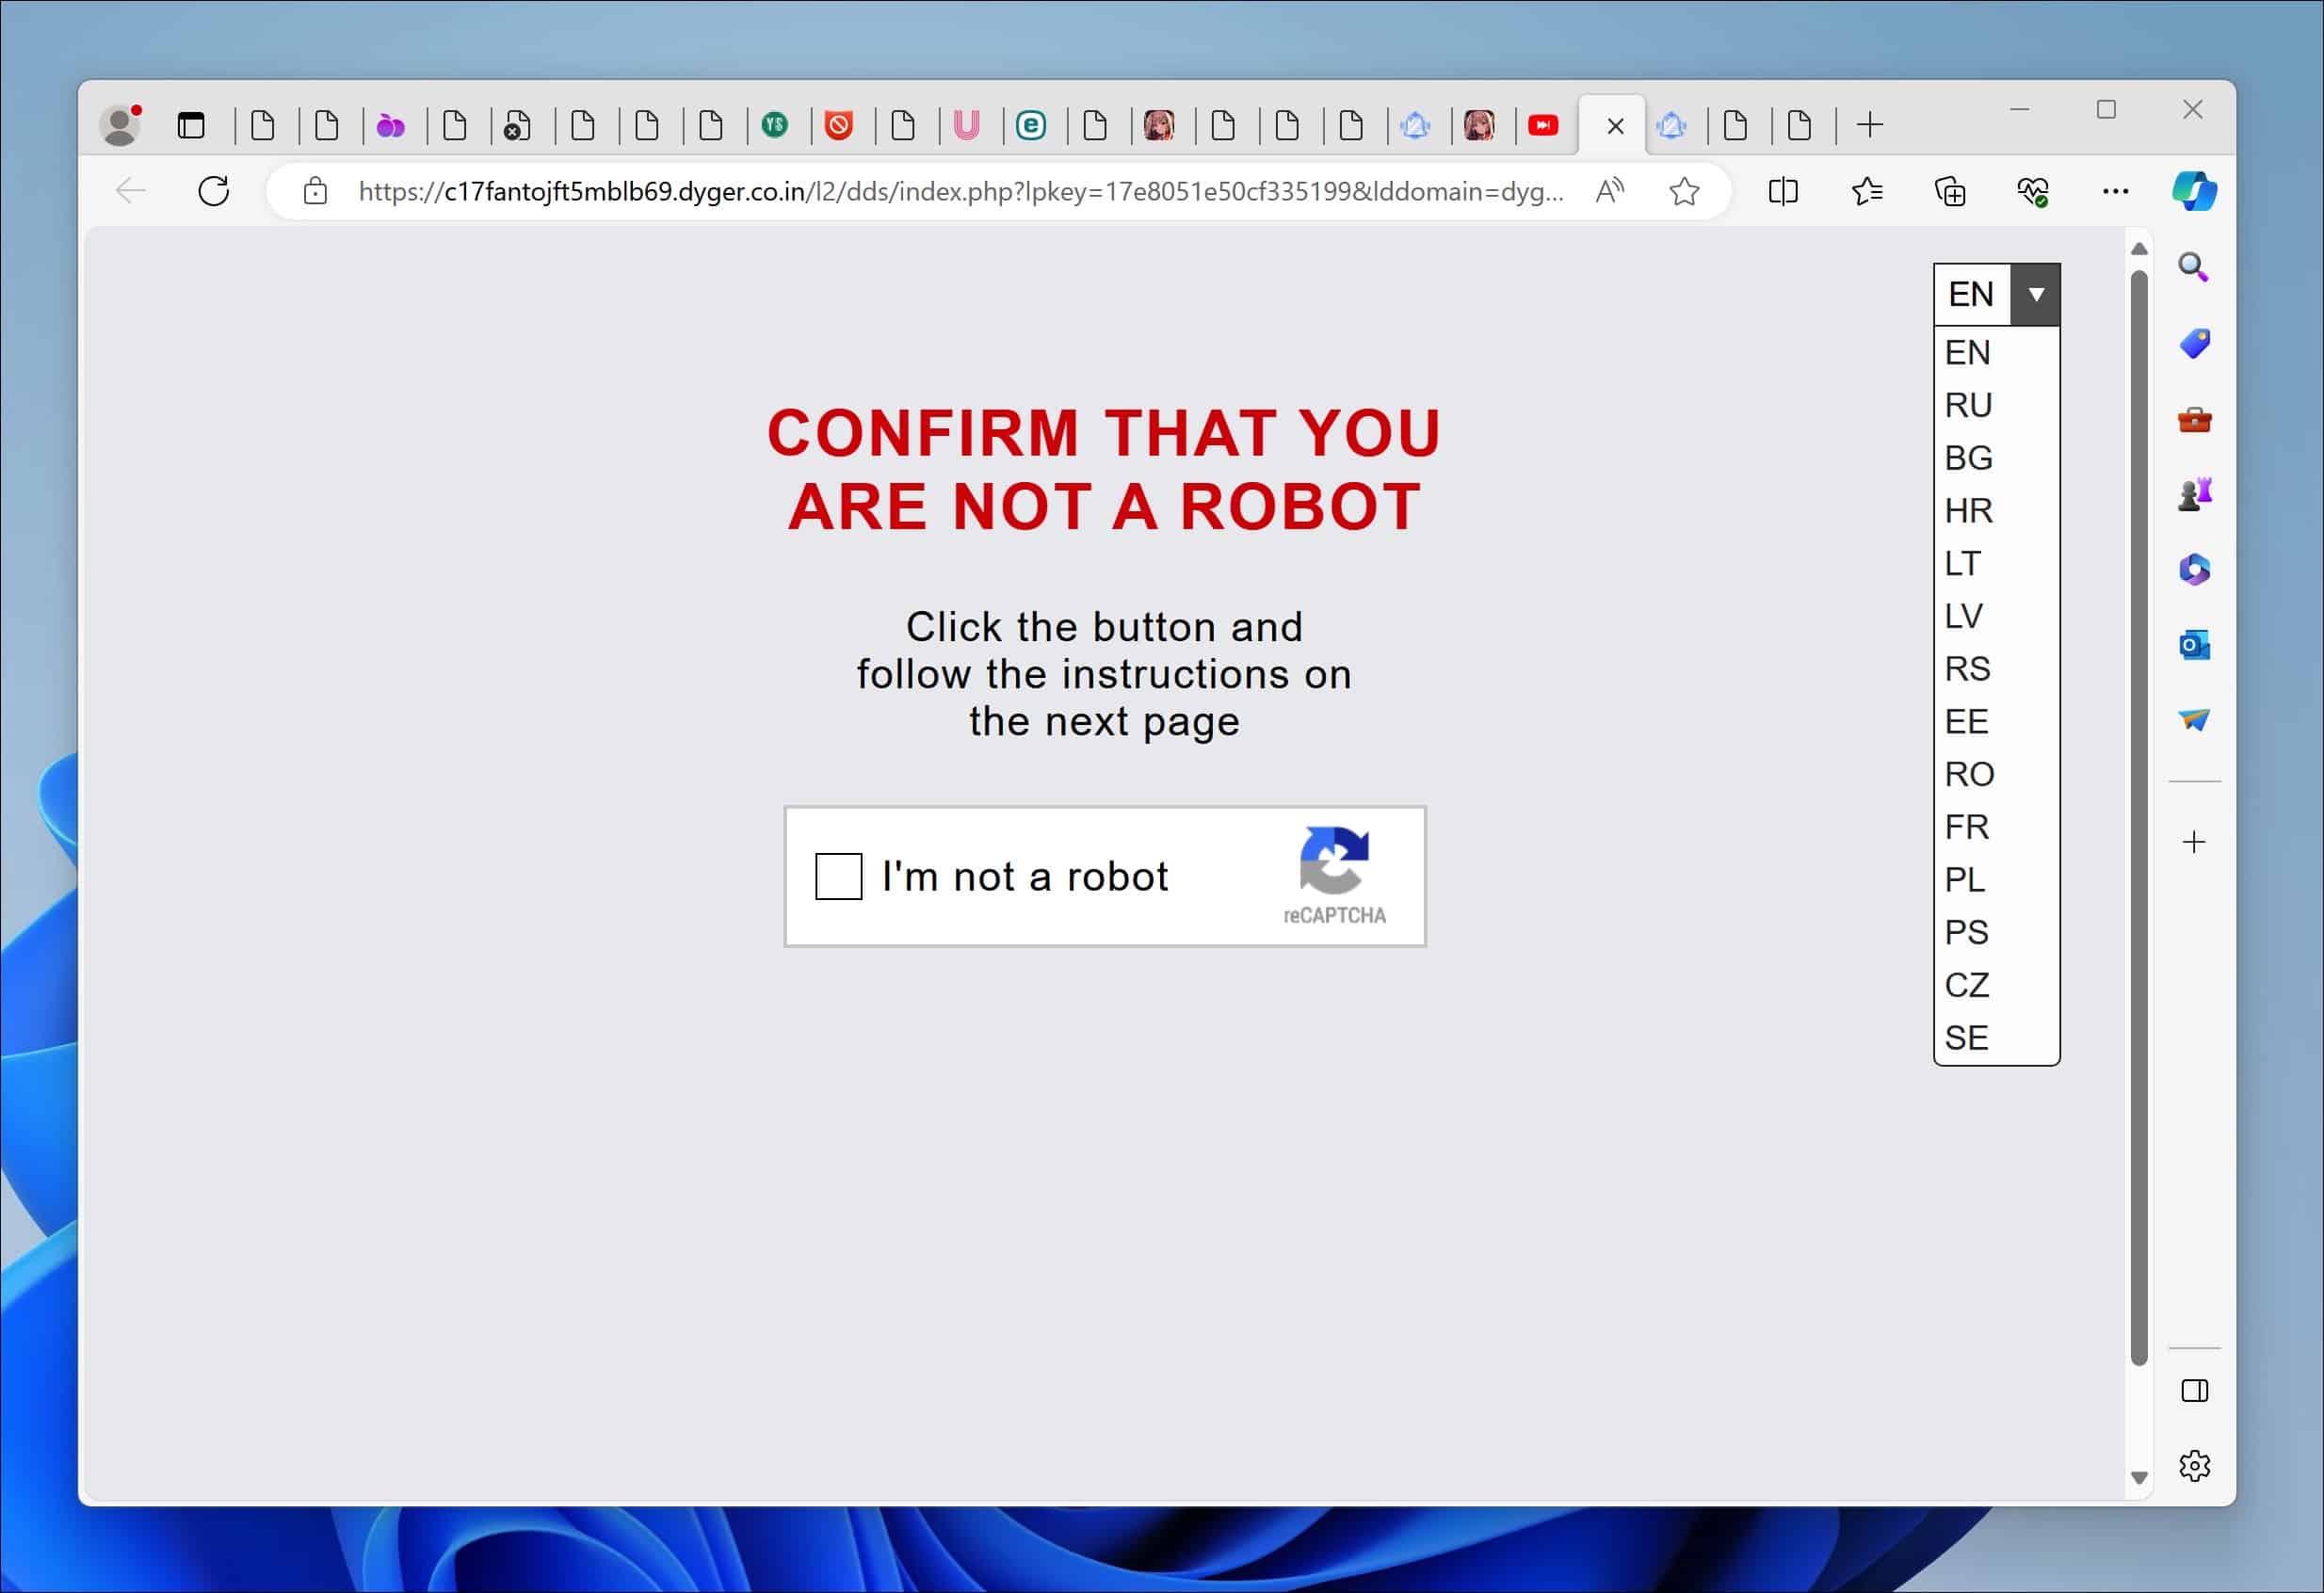Switch to the tab with crossed page icon
The width and height of the screenshot is (2324, 1593).
(x=517, y=126)
